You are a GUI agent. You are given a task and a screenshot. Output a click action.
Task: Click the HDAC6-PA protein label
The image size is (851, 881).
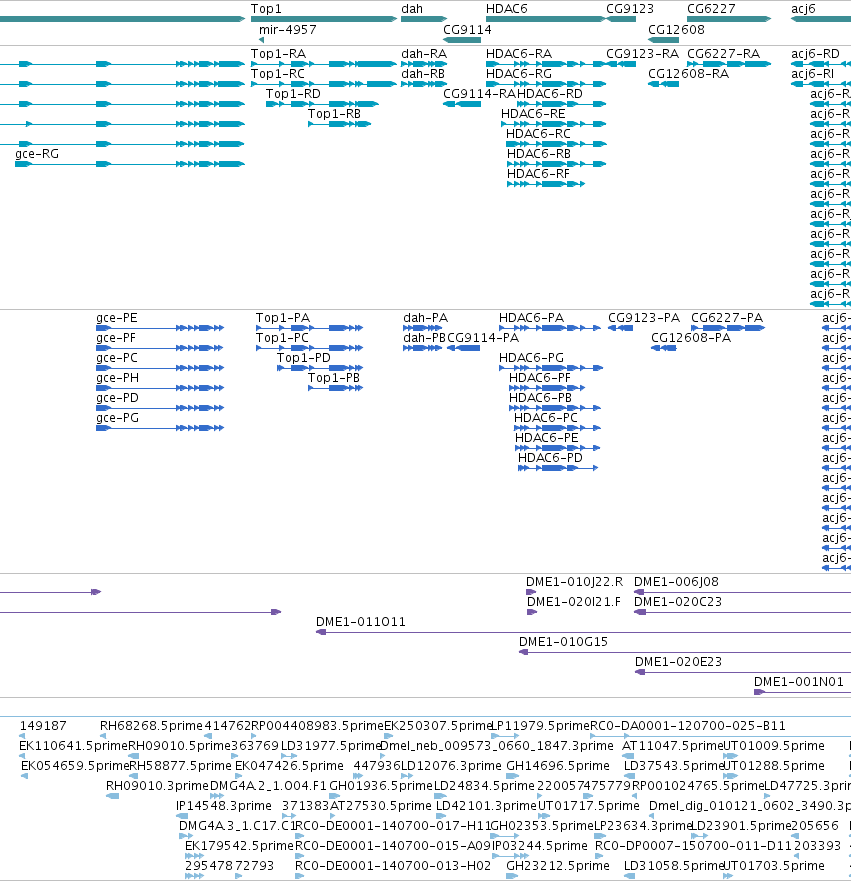pyautogui.click(x=531, y=318)
